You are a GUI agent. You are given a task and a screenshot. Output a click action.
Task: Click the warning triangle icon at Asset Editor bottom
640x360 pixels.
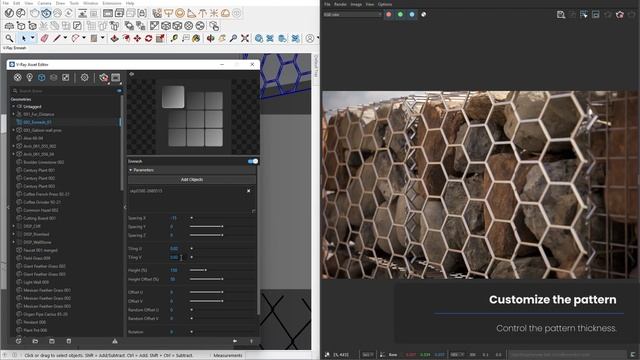[x=115, y=341]
